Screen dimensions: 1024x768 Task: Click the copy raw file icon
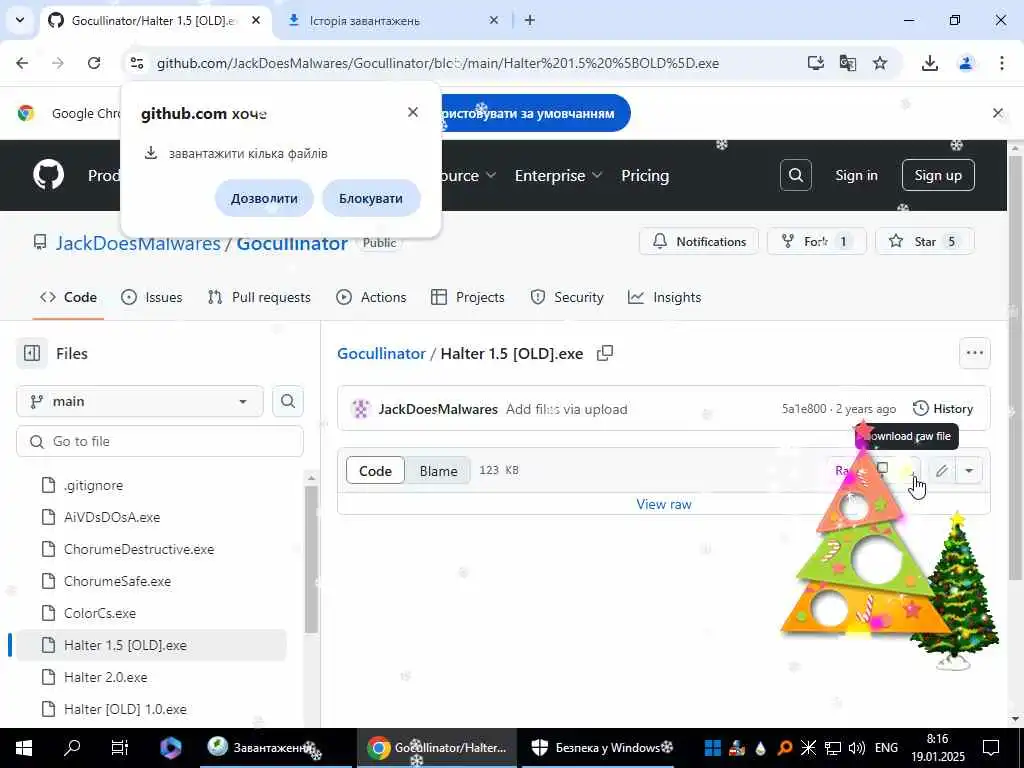882,470
